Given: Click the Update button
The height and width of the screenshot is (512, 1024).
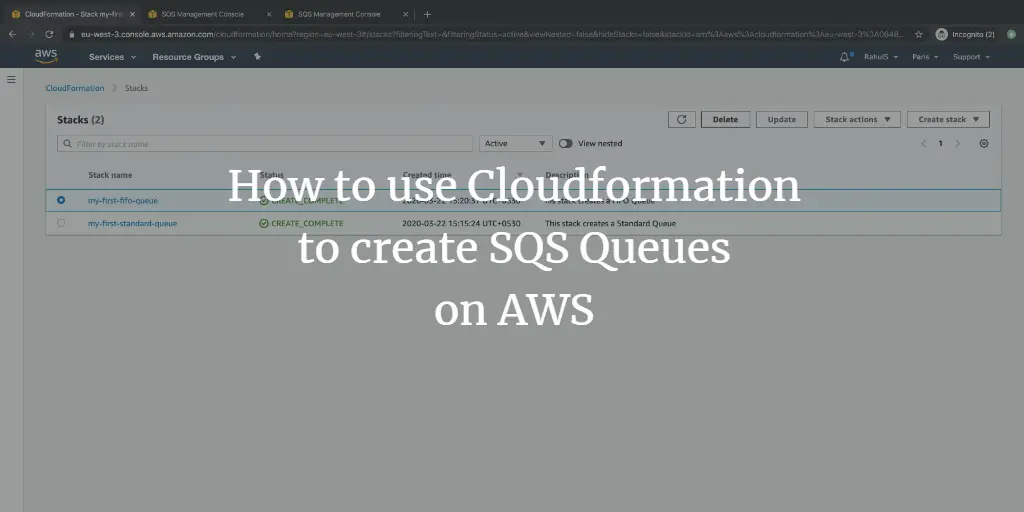Looking at the screenshot, I should tap(782, 120).
